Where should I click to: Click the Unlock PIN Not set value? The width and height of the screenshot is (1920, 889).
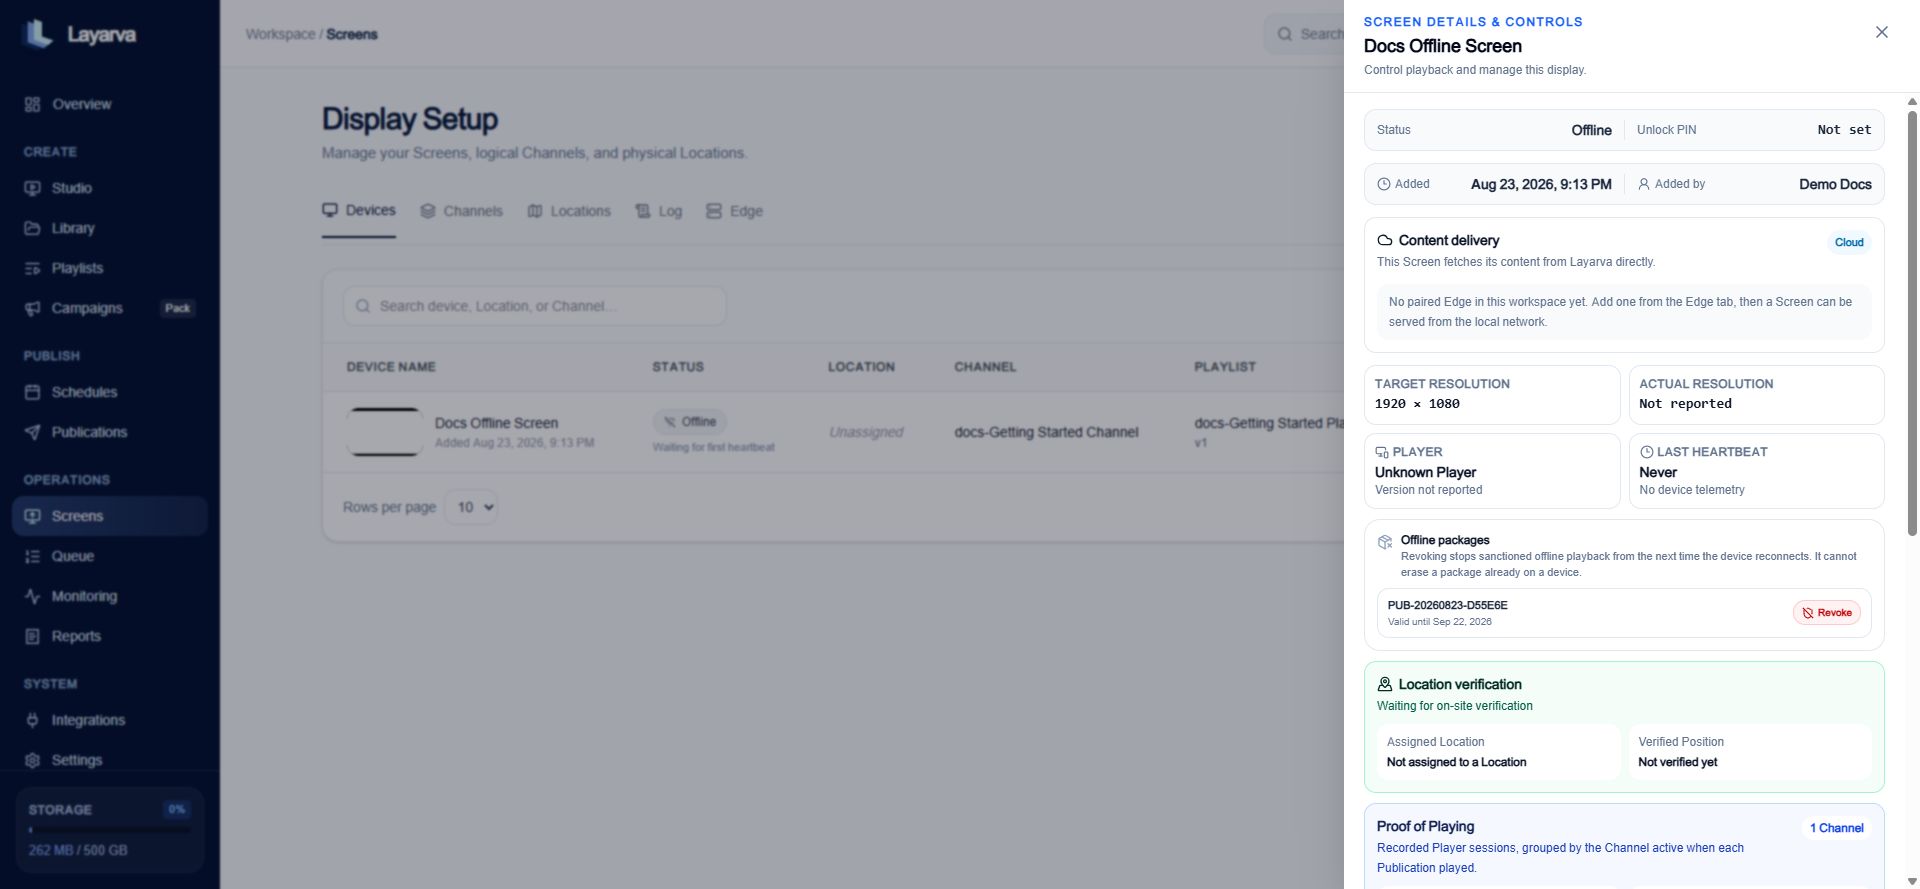(x=1844, y=130)
